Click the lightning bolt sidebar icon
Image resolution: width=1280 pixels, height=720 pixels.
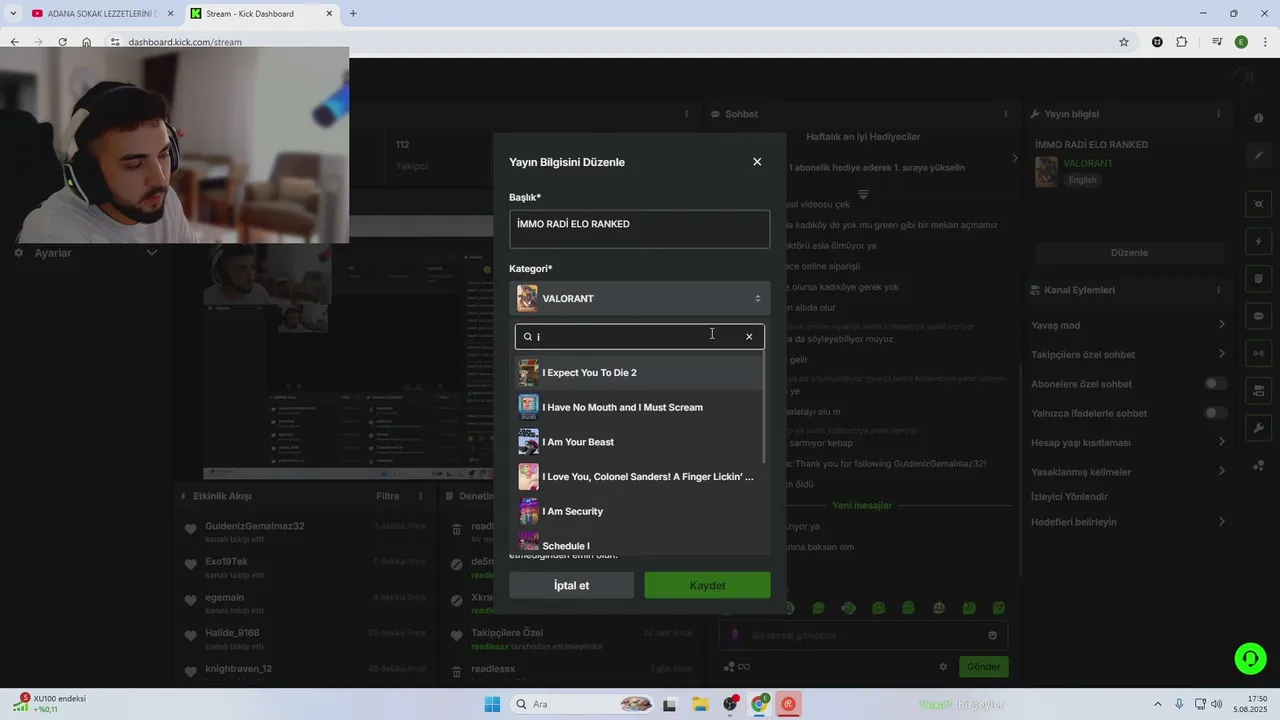(1259, 242)
